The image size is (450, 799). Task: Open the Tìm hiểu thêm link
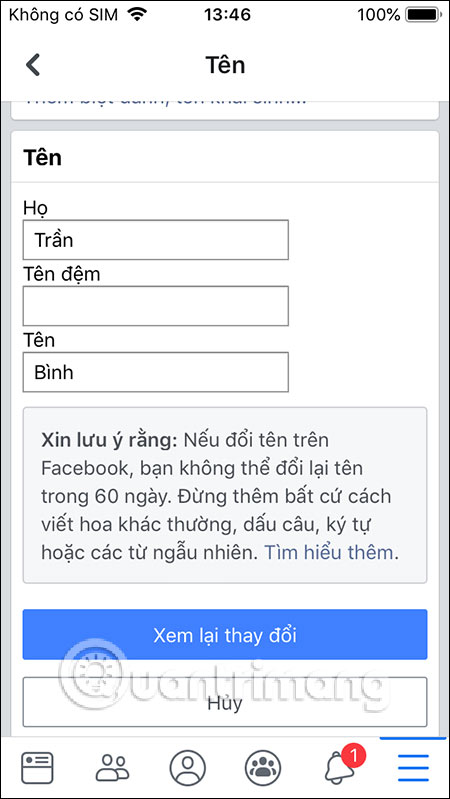point(329,552)
